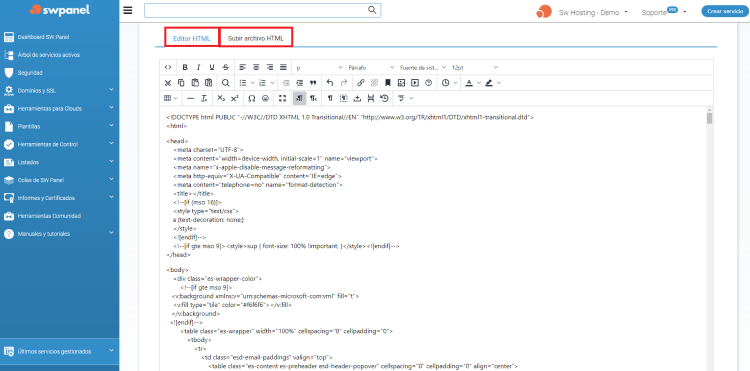Decrease the indent
The width and height of the screenshot is (750, 371).
[x=286, y=83]
